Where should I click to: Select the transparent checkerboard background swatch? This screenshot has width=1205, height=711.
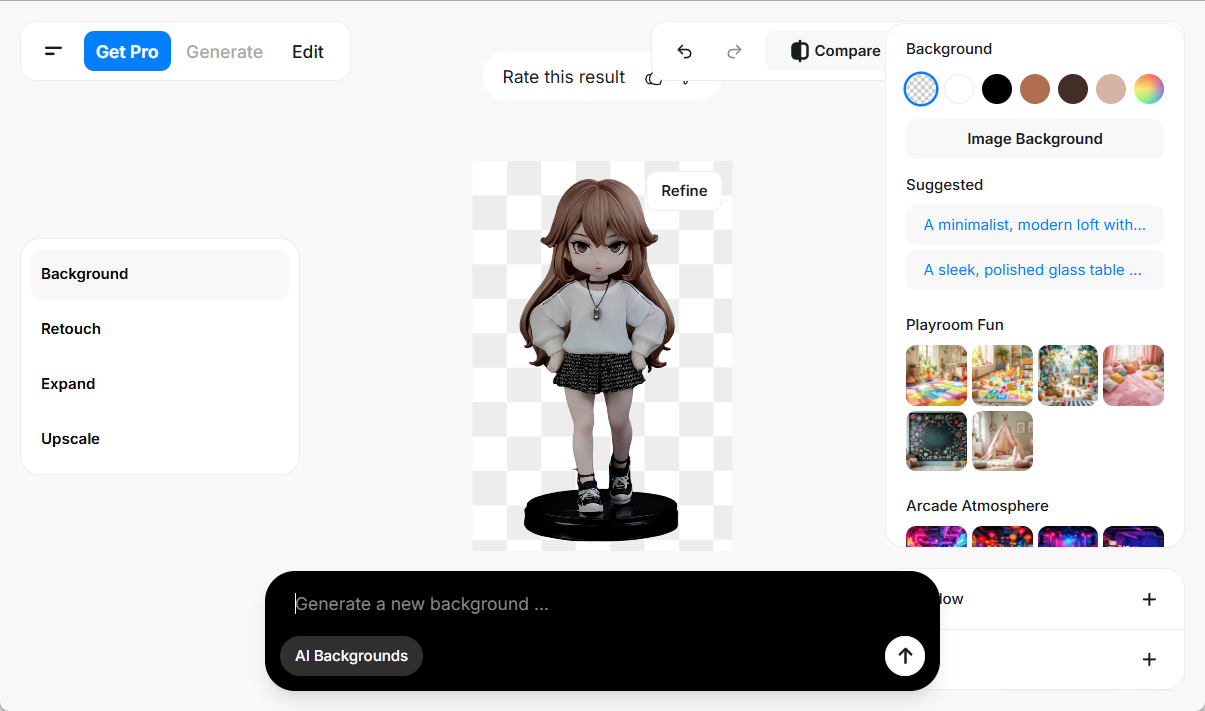point(920,89)
